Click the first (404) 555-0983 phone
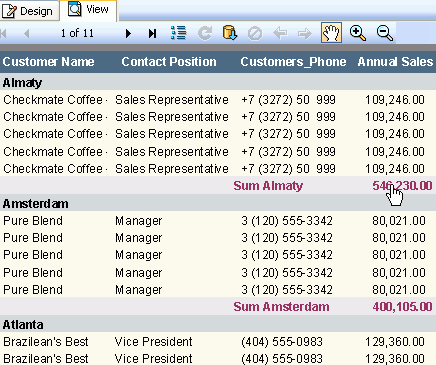The image size is (436, 365). pyautogui.click(x=282, y=342)
